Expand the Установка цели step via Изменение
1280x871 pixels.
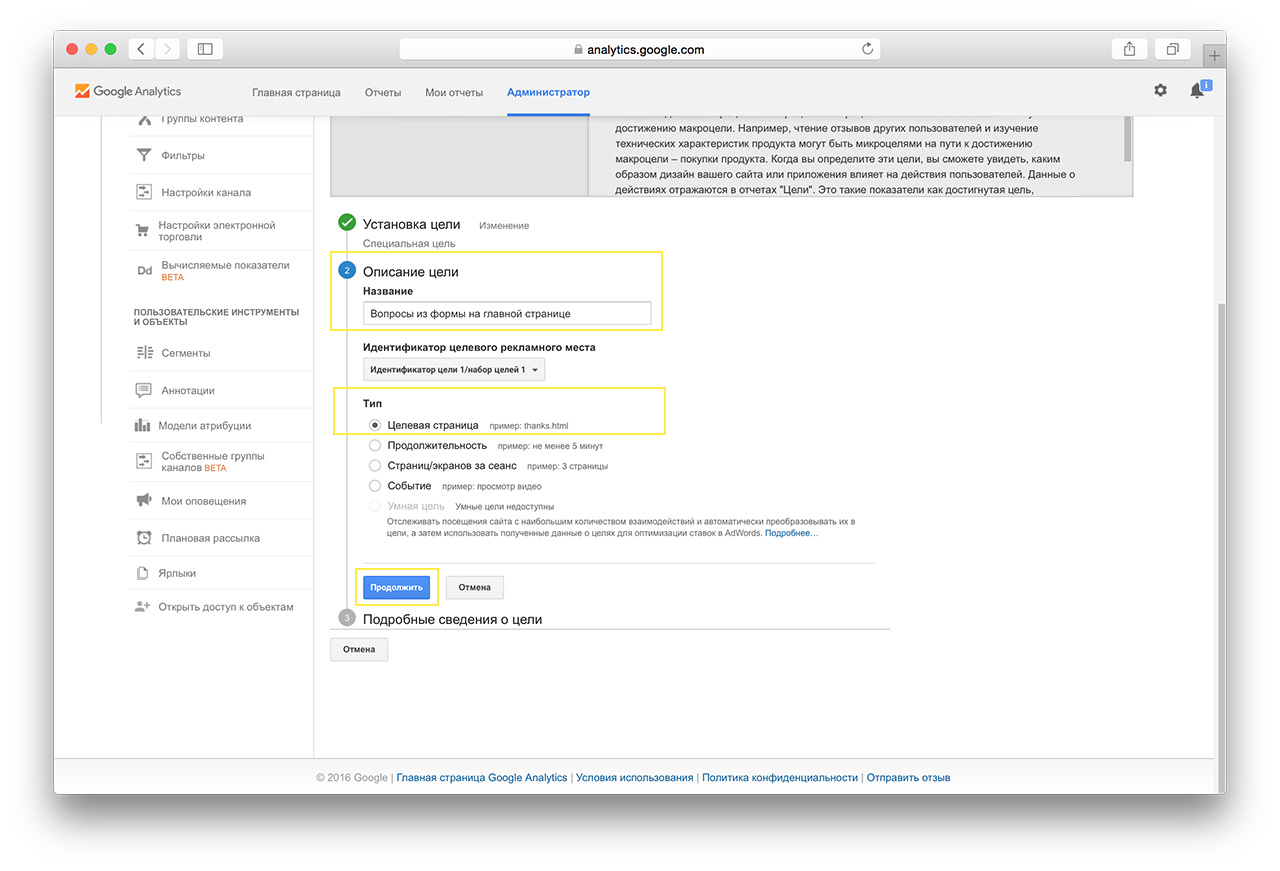point(503,226)
